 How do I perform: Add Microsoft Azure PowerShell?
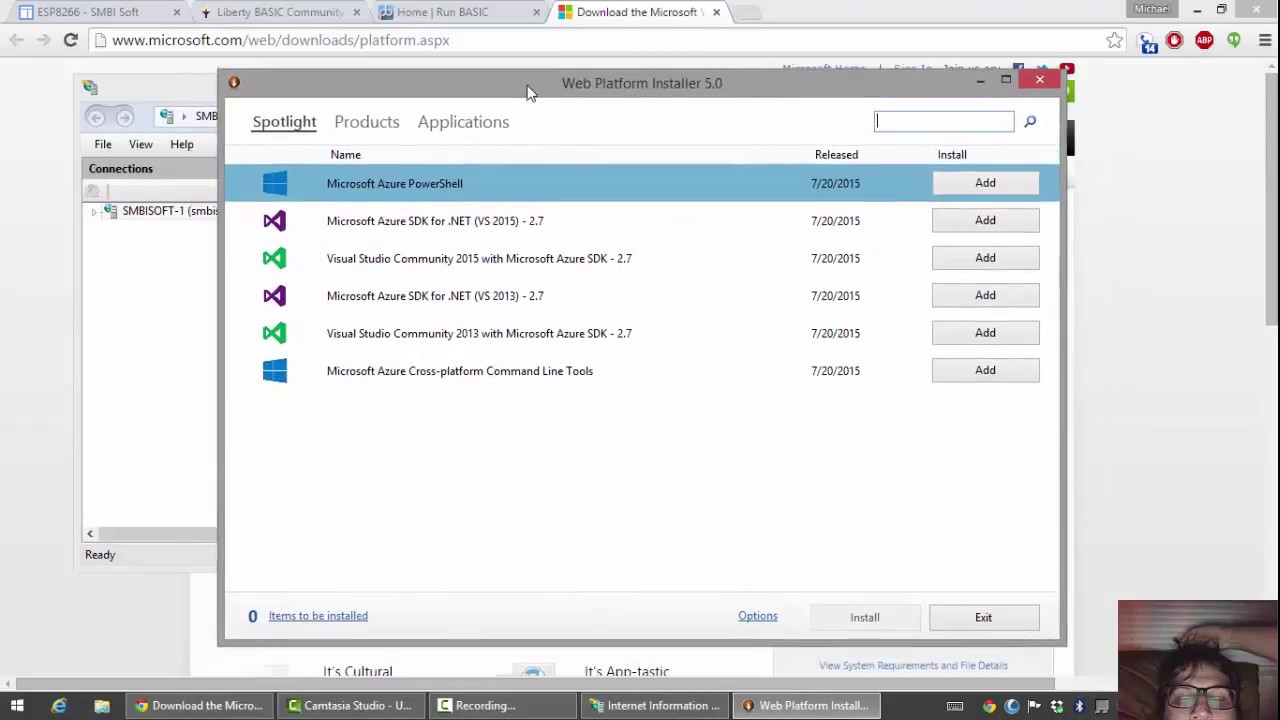(985, 183)
